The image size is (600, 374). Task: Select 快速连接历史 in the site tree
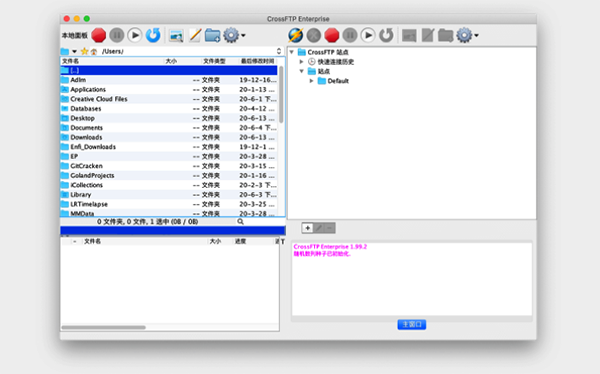tap(331, 62)
